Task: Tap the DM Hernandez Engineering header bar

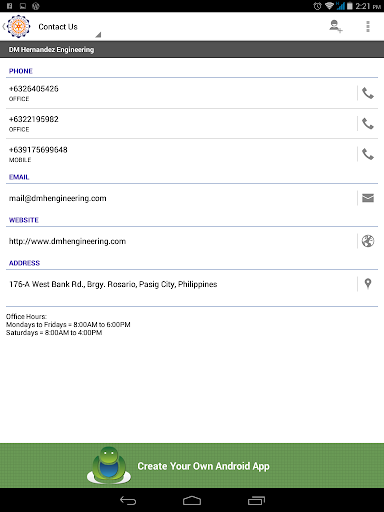Action: click(x=192, y=49)
